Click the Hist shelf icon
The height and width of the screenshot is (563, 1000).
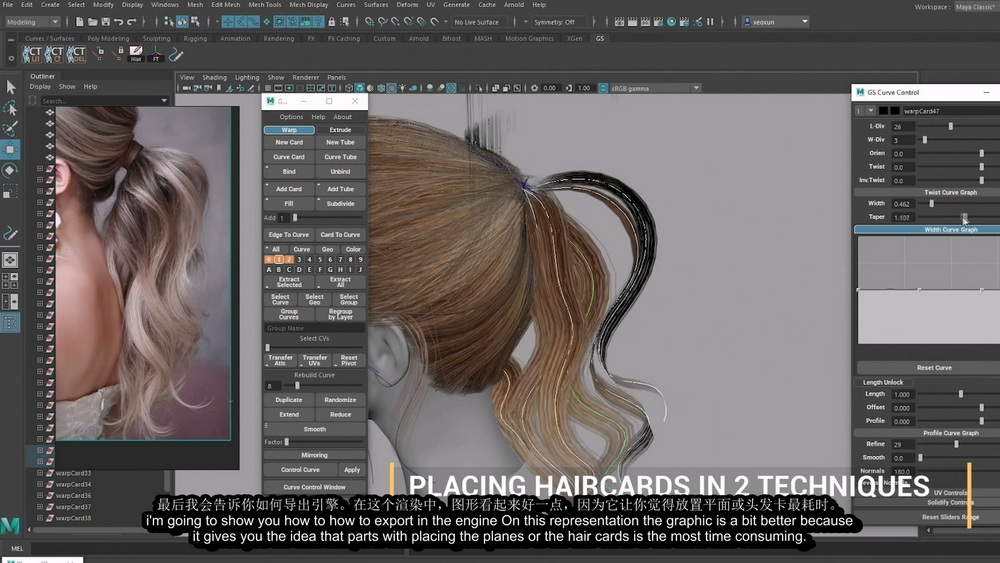(x=136, y=54)
